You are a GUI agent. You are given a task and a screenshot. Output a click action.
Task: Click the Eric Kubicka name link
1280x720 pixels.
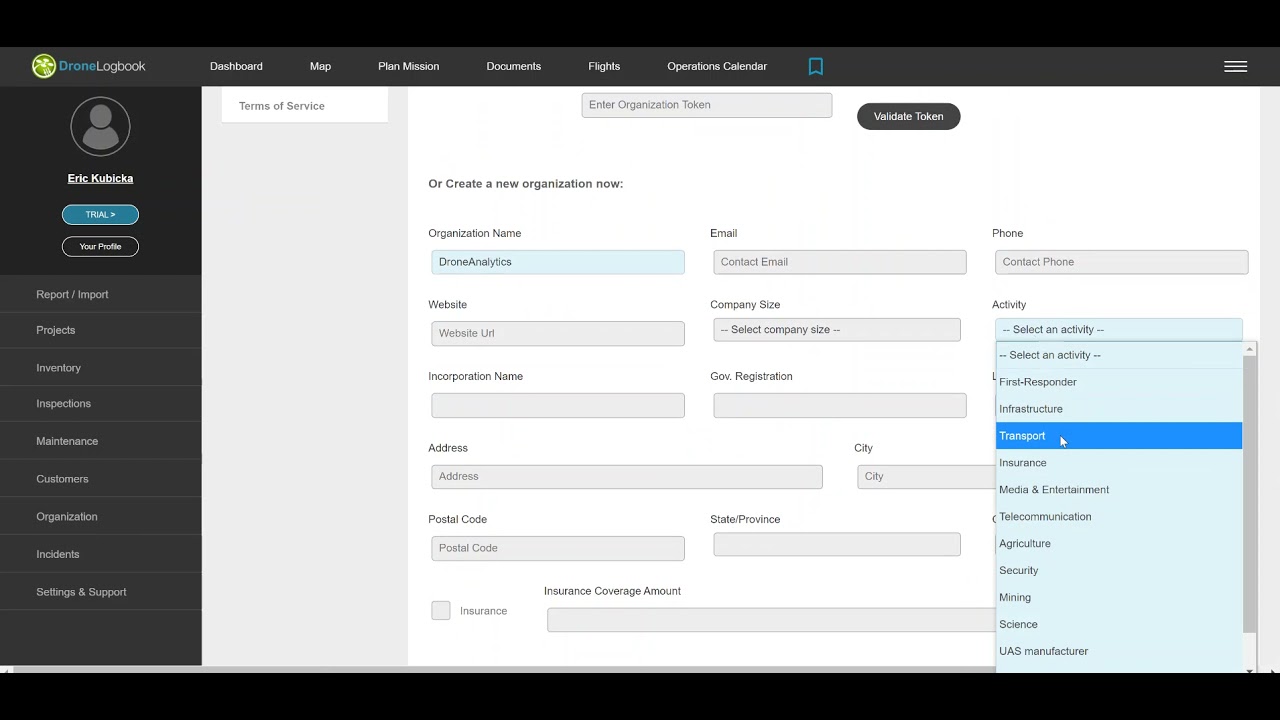tap(100, 178)
